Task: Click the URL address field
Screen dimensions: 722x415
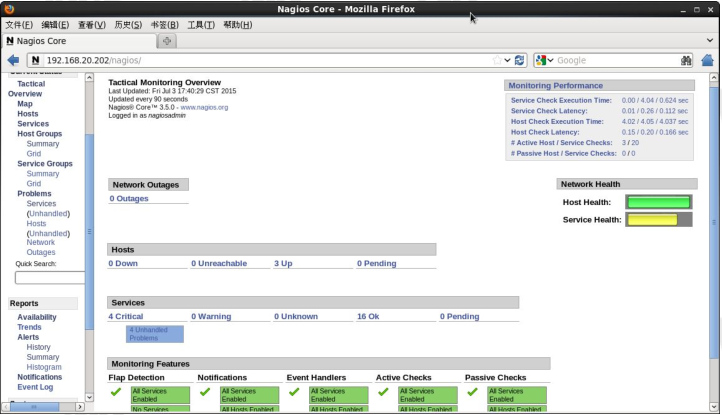Action: (x=267, y=60)
